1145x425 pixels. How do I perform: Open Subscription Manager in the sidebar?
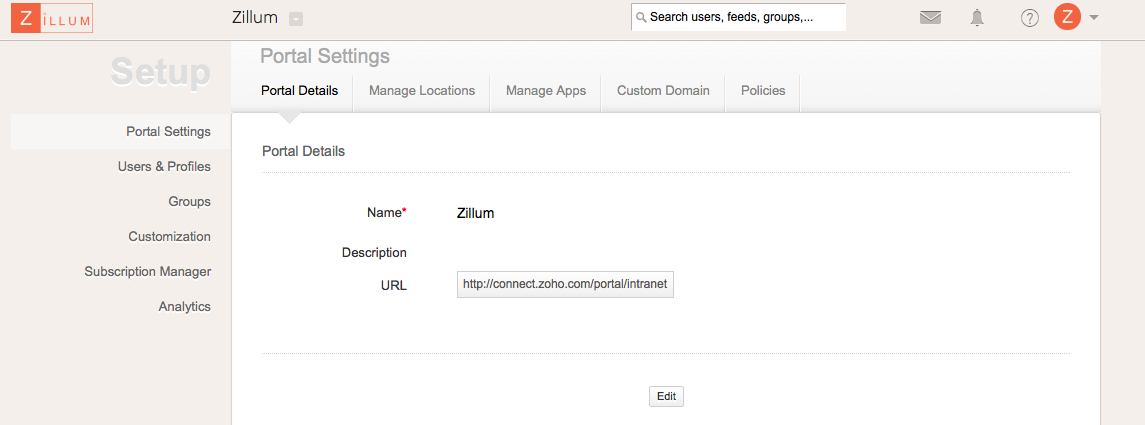click(147, 271)
